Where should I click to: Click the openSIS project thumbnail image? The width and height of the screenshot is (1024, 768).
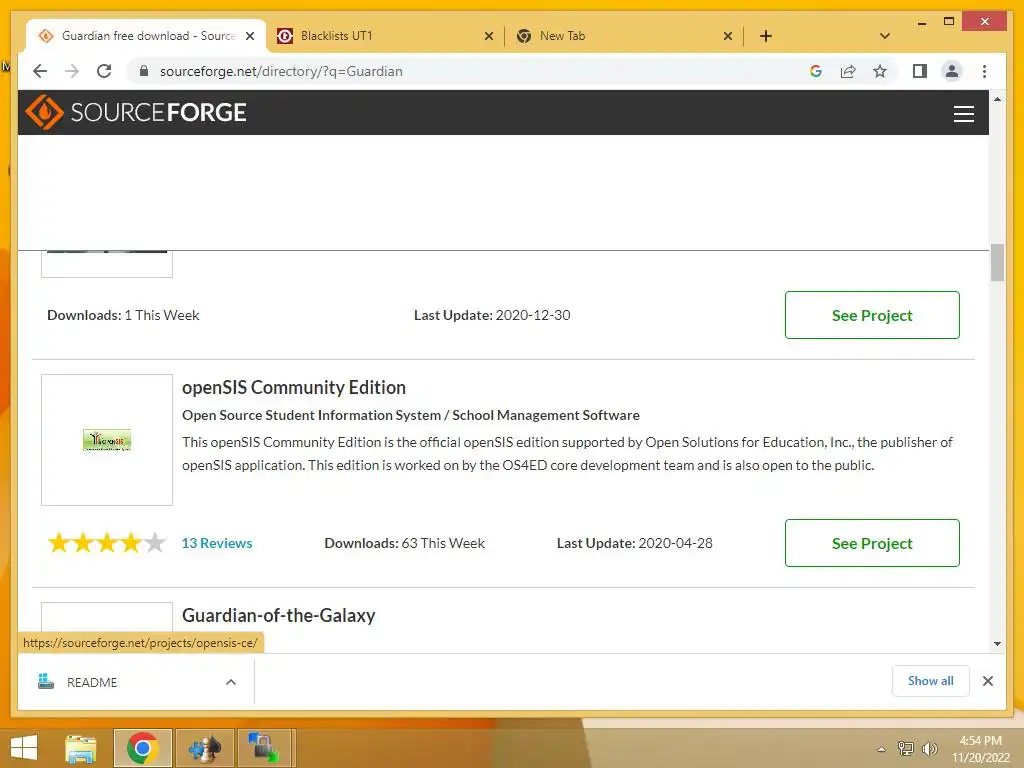coord(107,440)
